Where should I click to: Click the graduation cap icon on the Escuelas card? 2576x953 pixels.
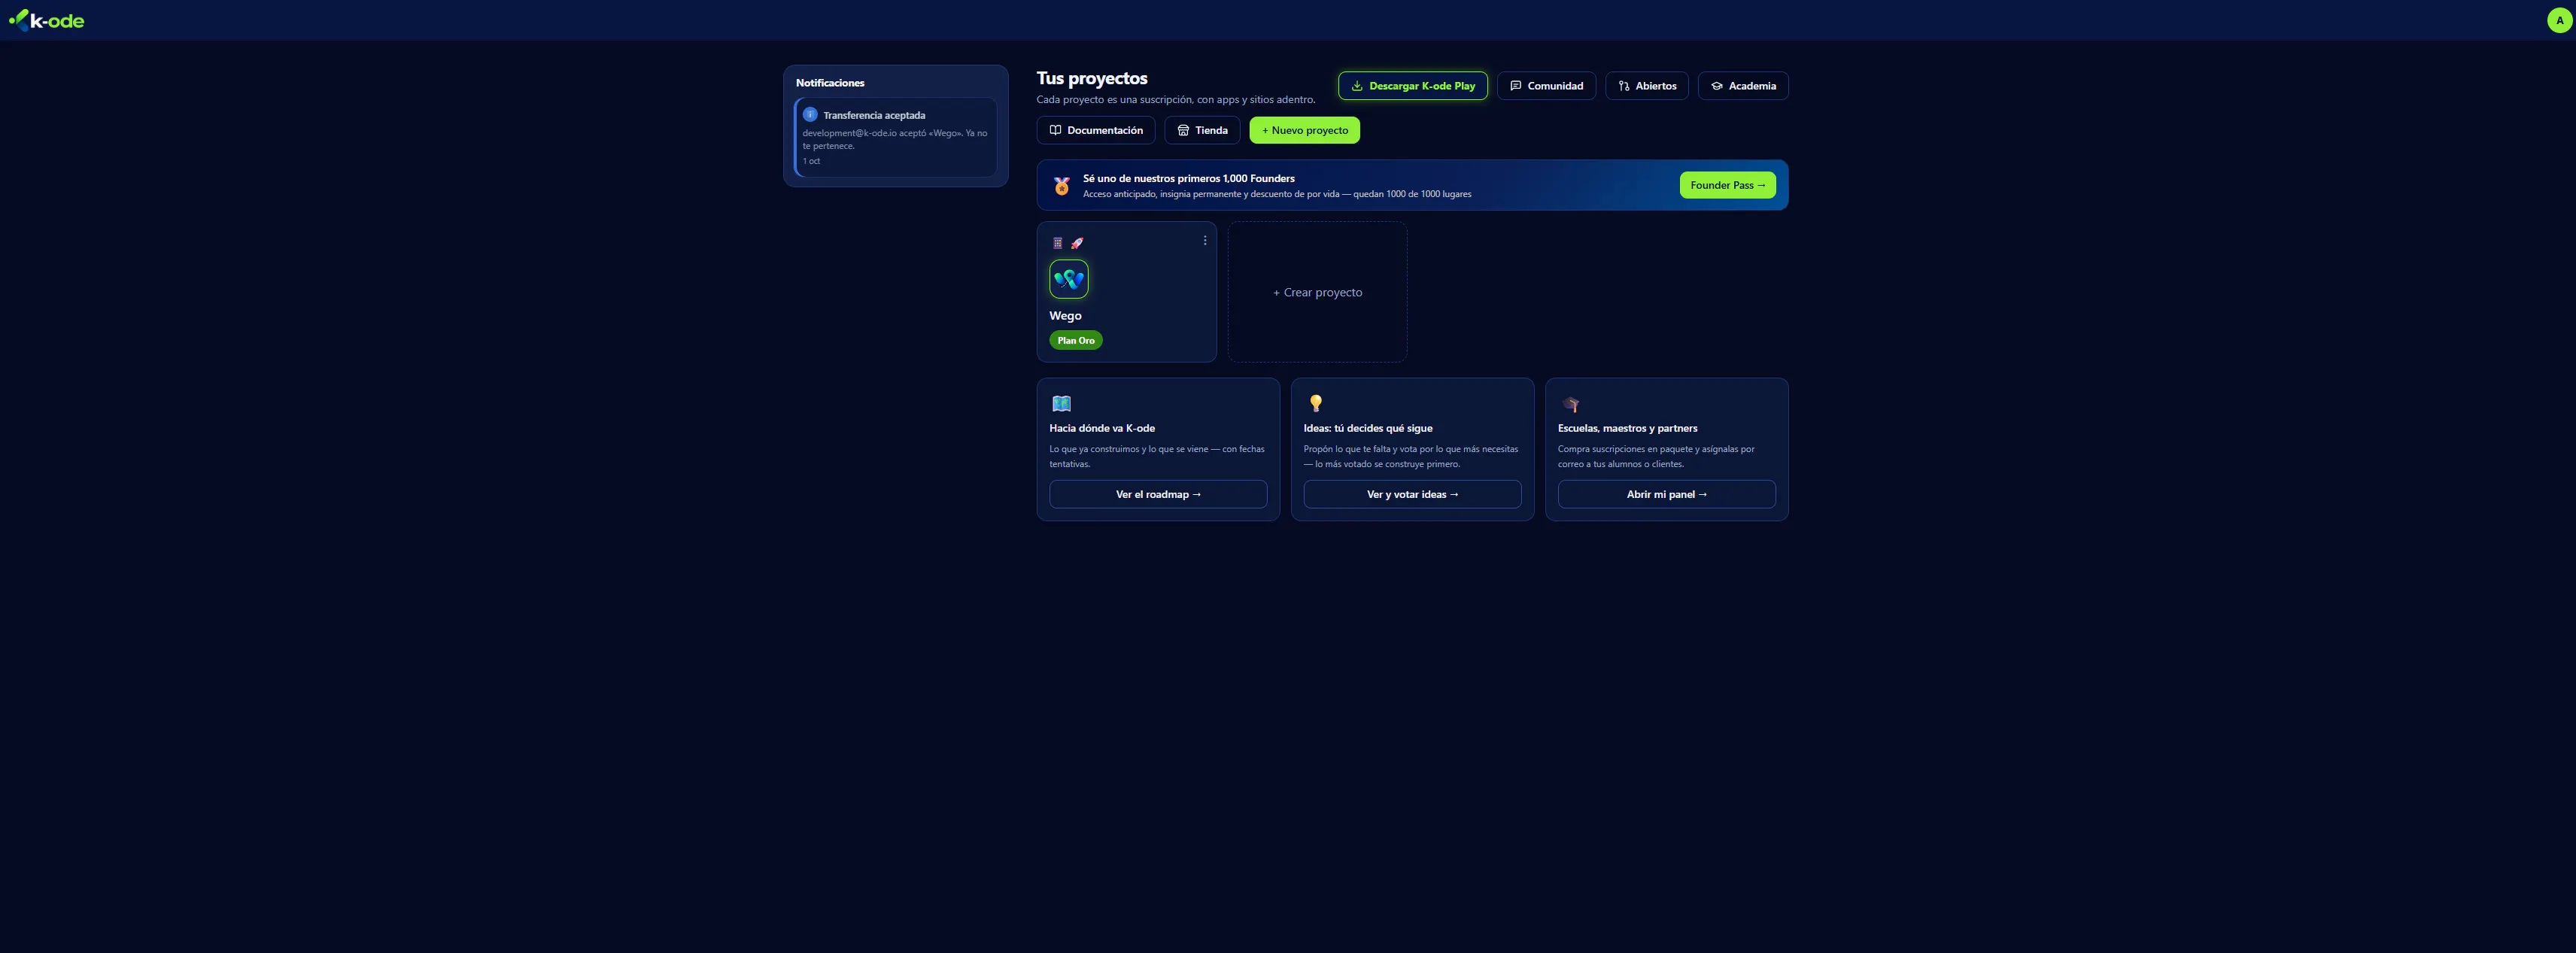1570,404
